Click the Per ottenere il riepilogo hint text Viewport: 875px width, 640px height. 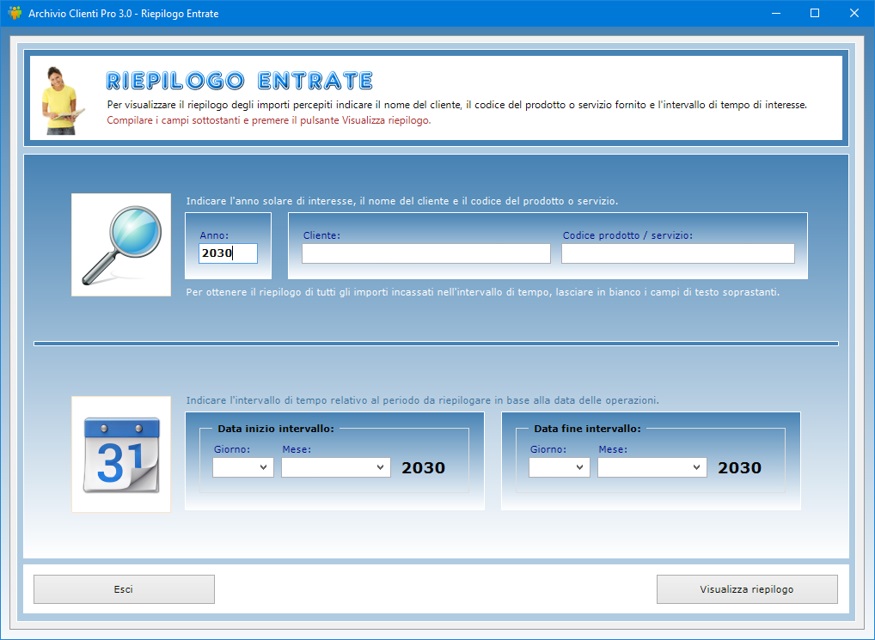click(483, 292)
